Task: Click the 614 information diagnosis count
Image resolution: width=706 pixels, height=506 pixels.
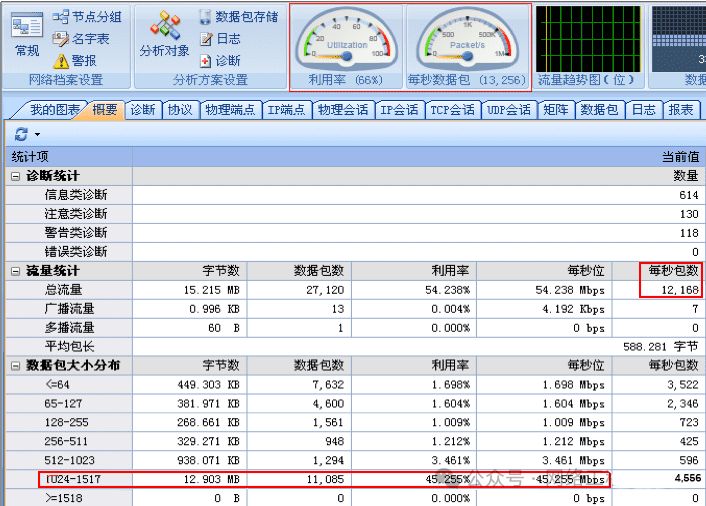Action: 689,195
